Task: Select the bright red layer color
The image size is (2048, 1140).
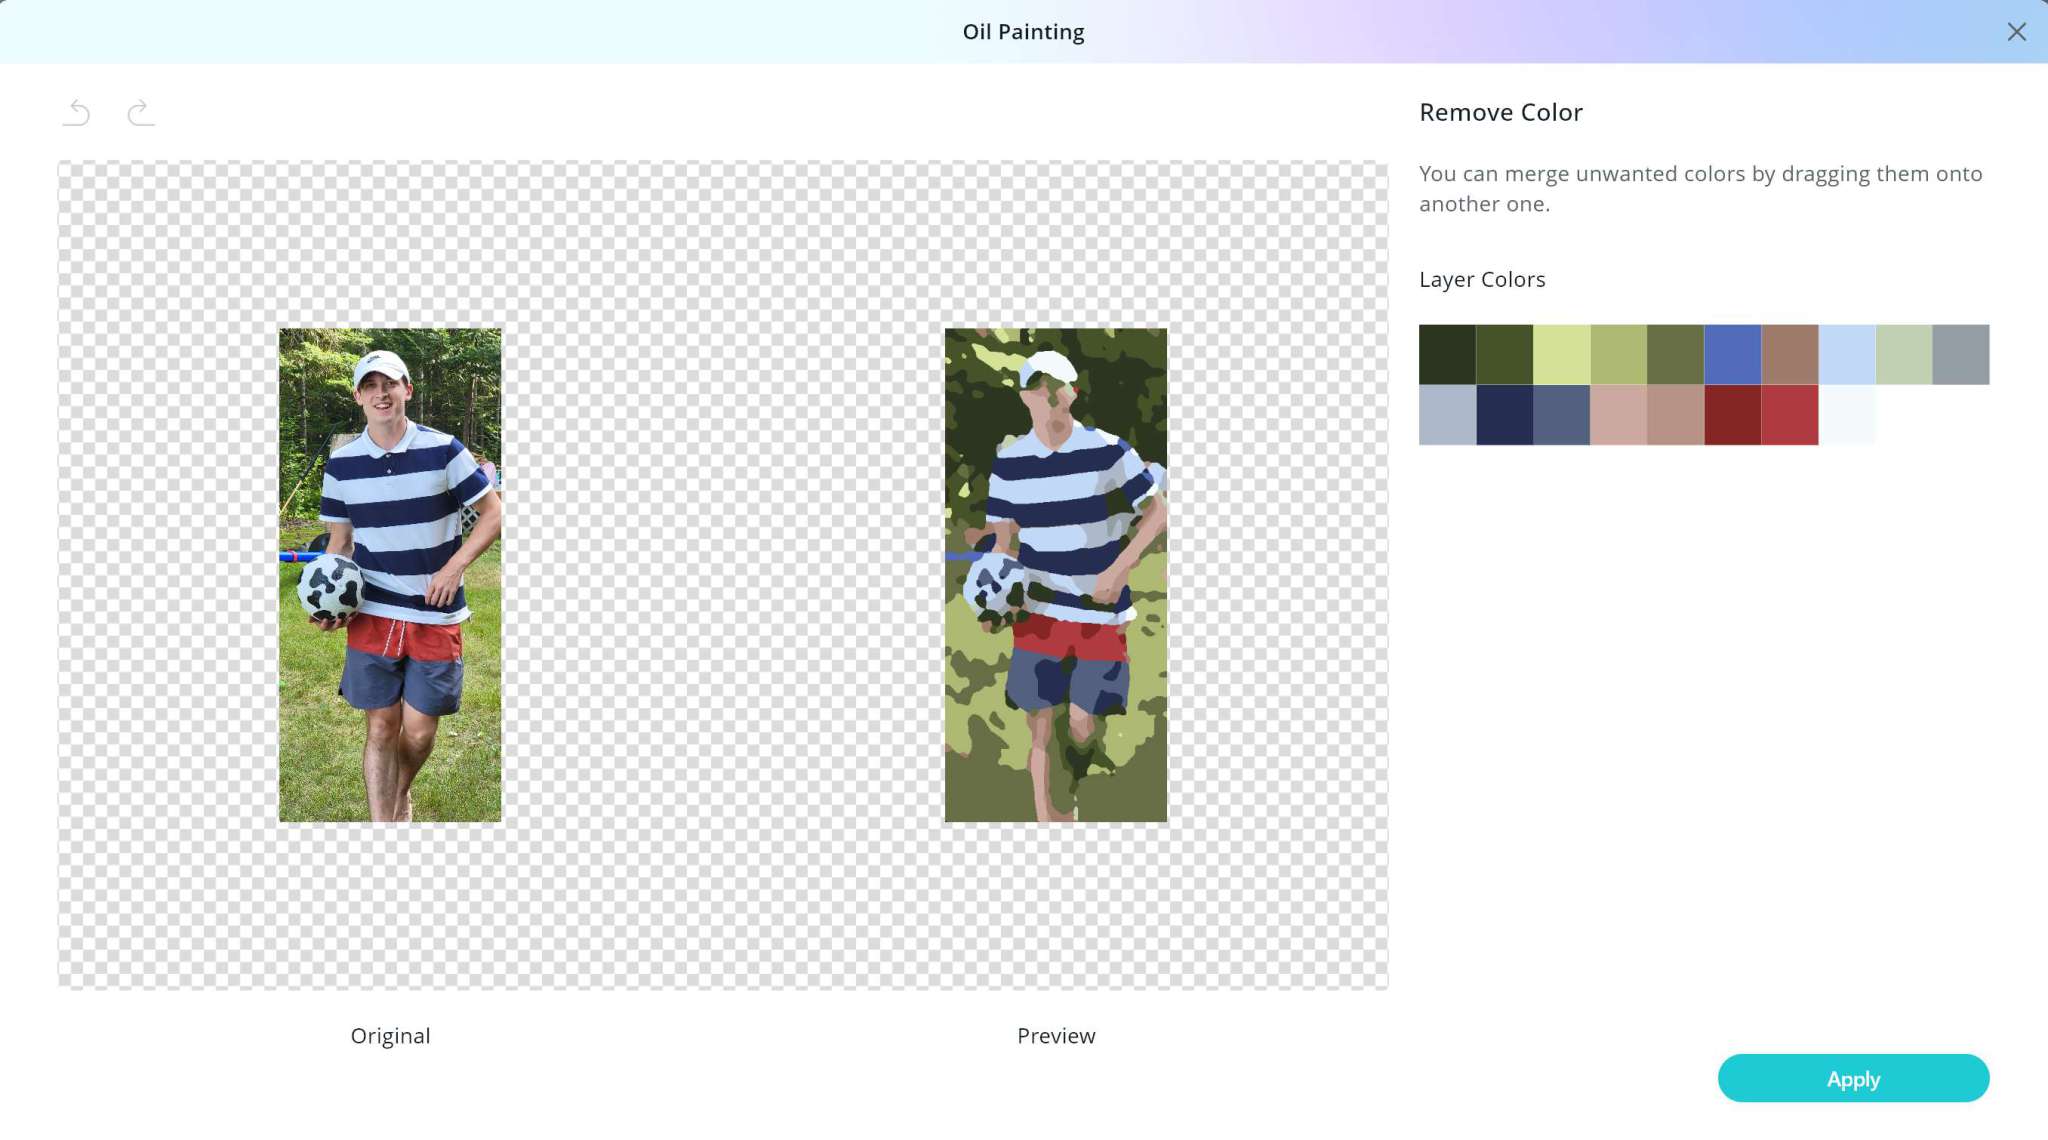Action: (1789, 415)
